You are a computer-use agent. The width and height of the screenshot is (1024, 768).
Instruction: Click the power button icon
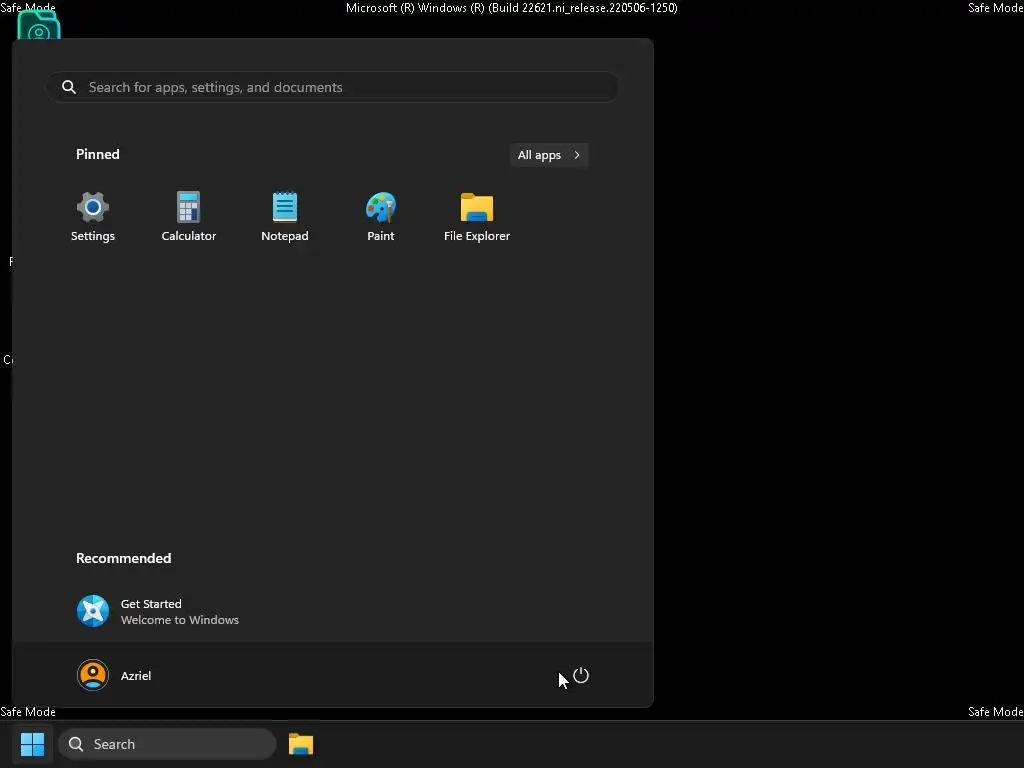click(581, 675)
